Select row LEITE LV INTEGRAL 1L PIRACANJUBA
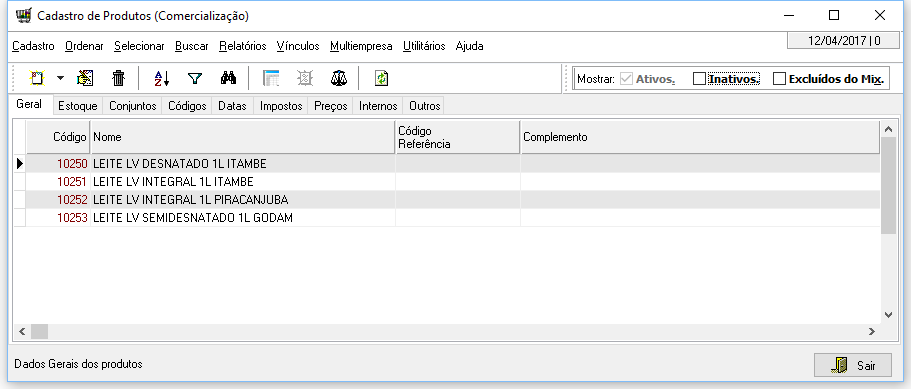This screenshot has width=911, height=389. point(447,200)
